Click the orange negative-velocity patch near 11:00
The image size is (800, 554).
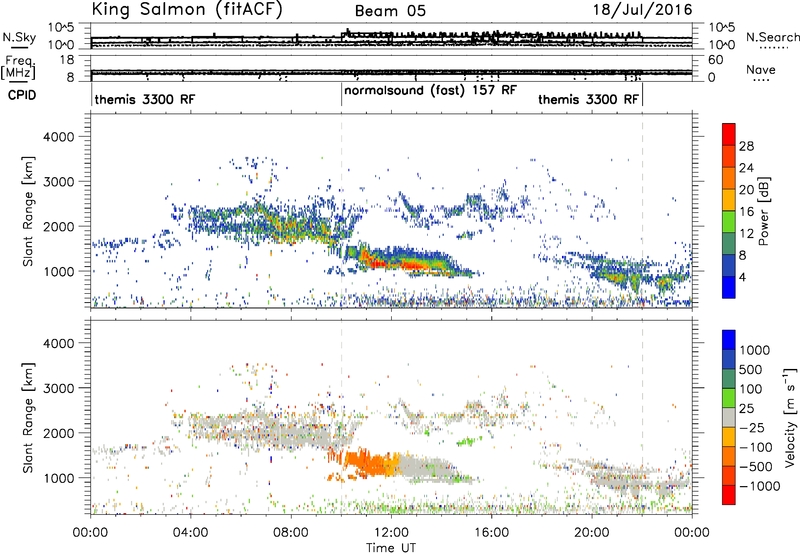365,463
